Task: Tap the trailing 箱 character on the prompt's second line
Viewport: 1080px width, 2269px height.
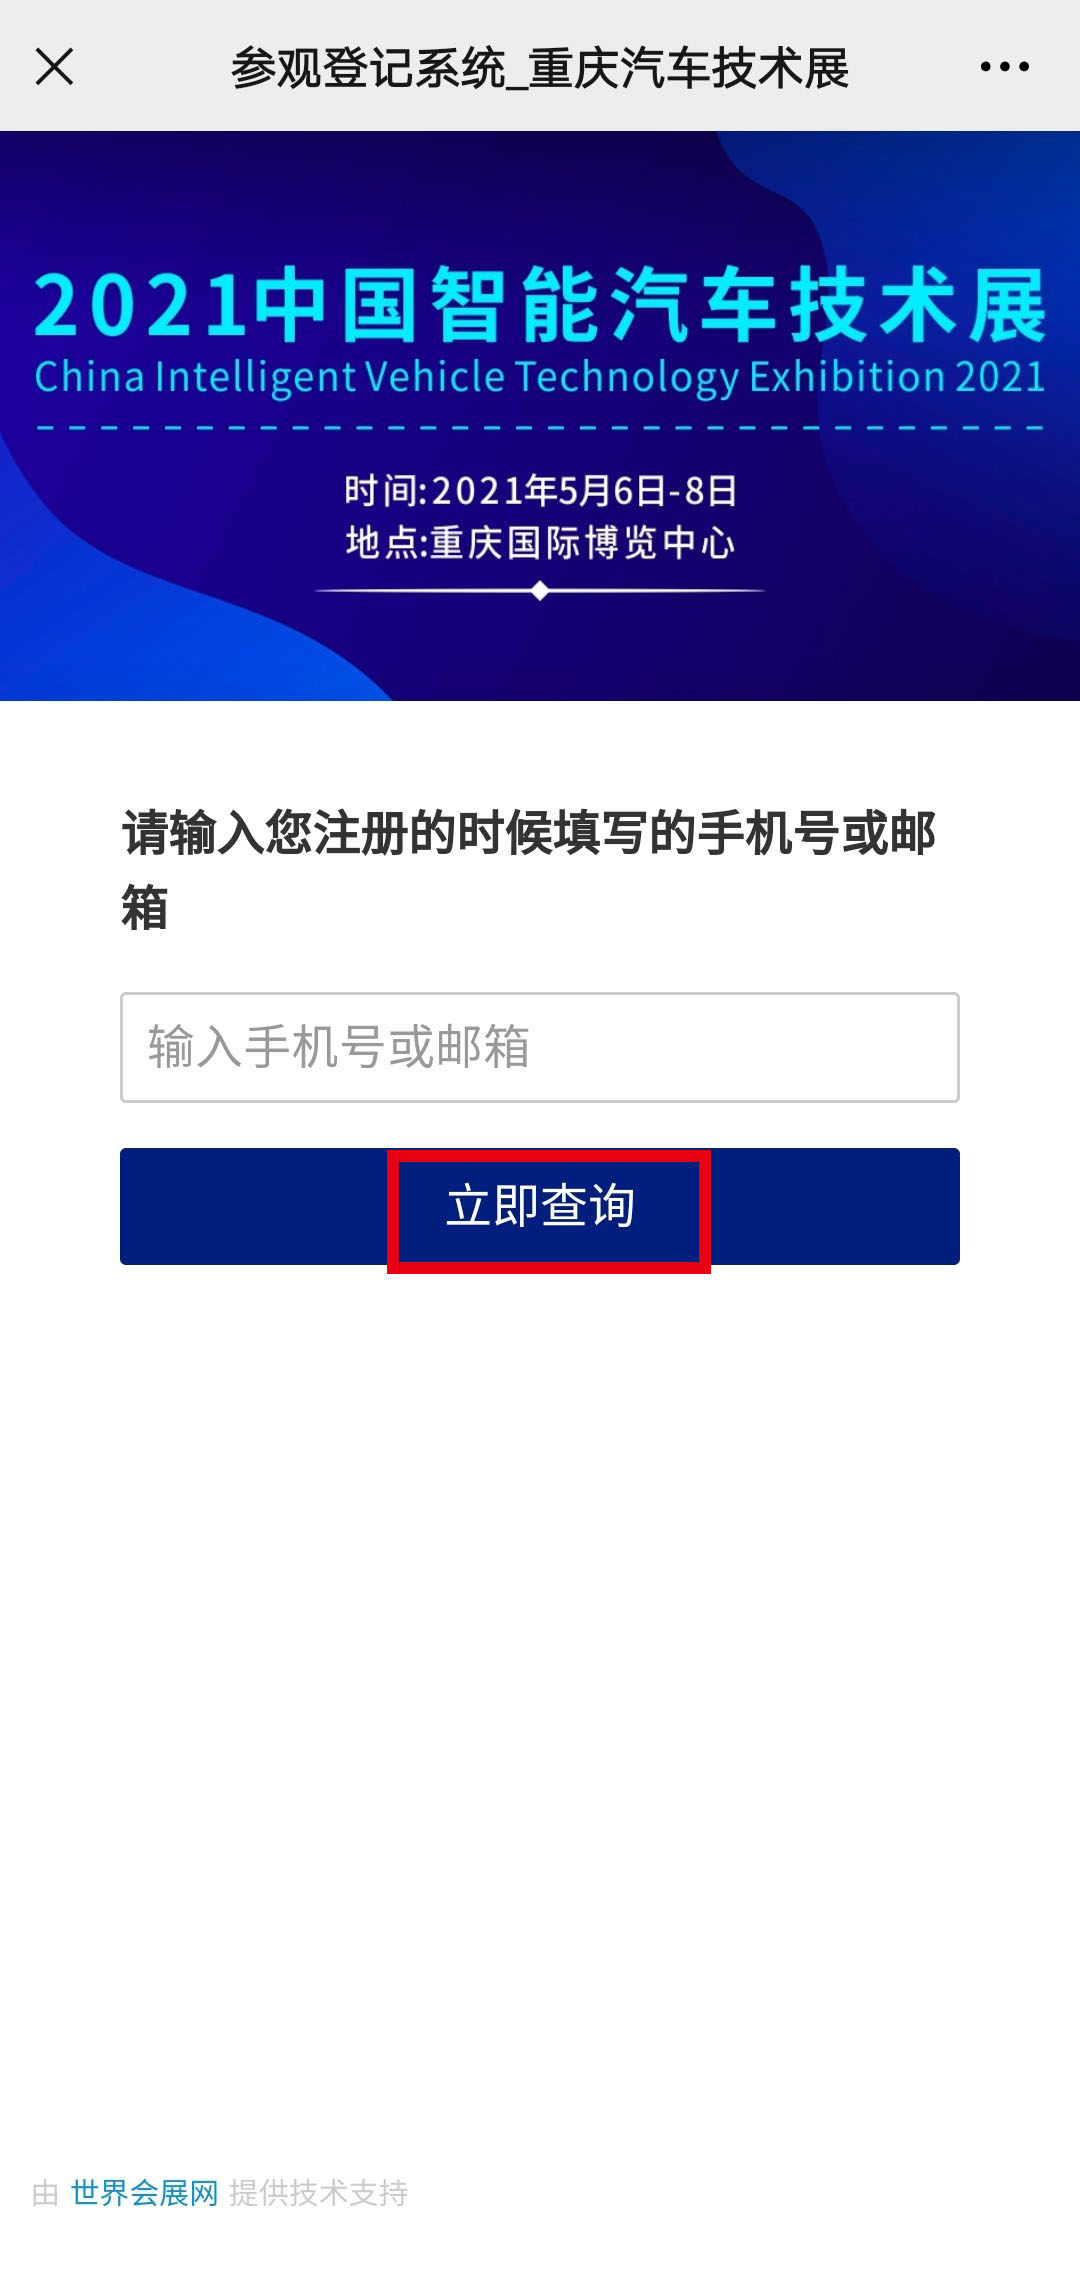Action: point(145,908)
